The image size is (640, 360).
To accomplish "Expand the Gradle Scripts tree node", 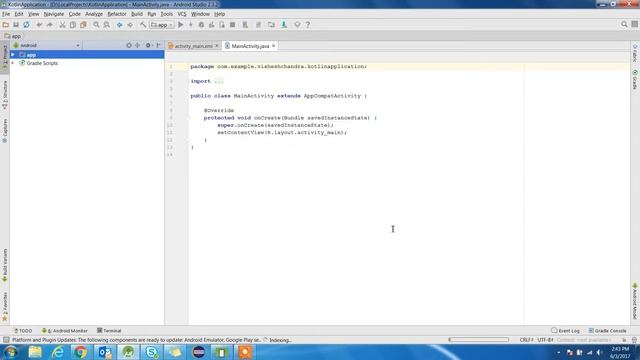I will (13, 63).
